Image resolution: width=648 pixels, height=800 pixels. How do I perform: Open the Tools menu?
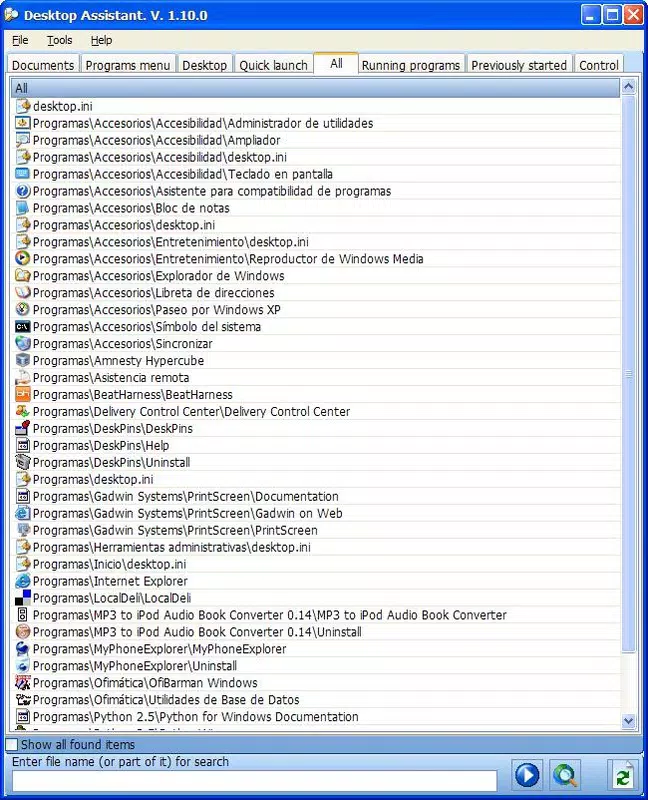(x=60, y=40)
